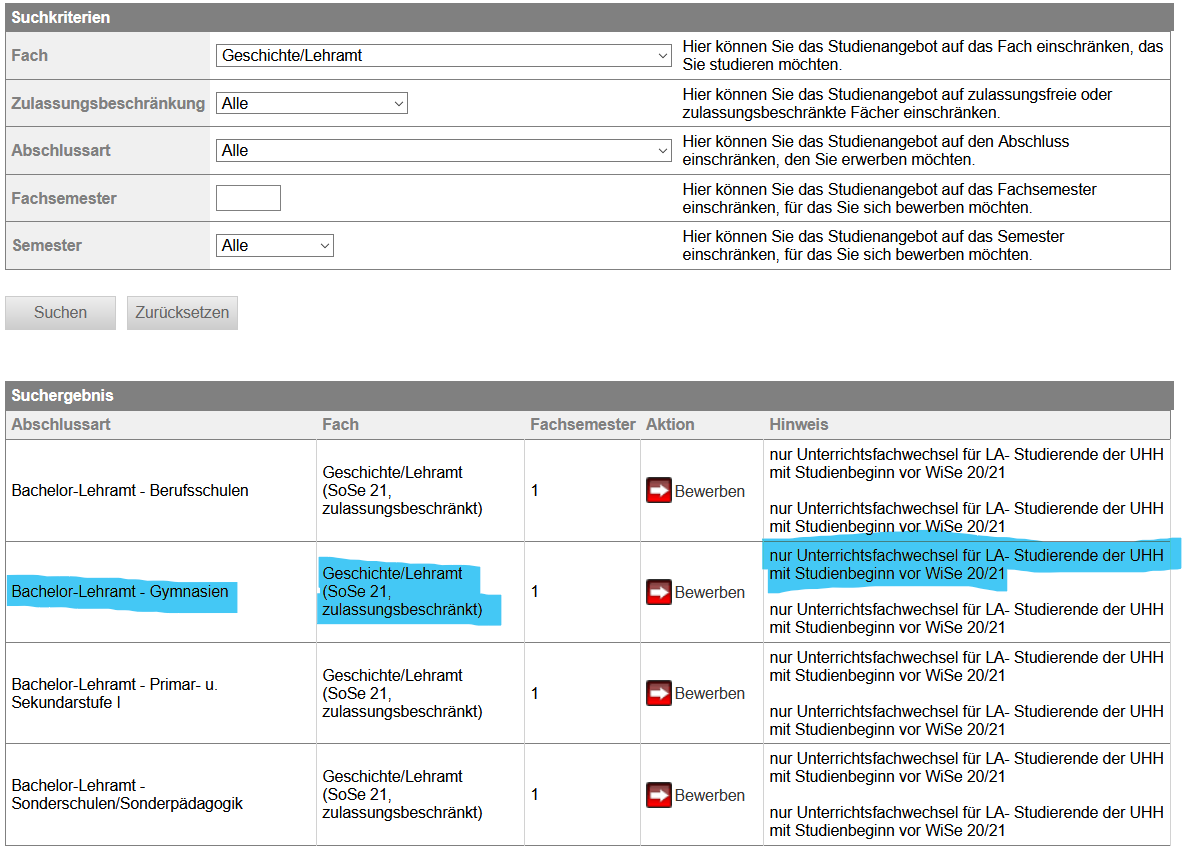Click the Bewerben text link for Berufsschulen
This screenshot has width=1186, height=862.
click(709, 491)
